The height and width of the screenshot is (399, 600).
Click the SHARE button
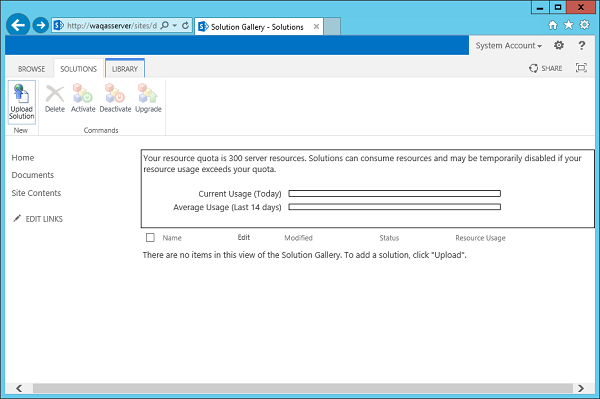click(546, 68)
